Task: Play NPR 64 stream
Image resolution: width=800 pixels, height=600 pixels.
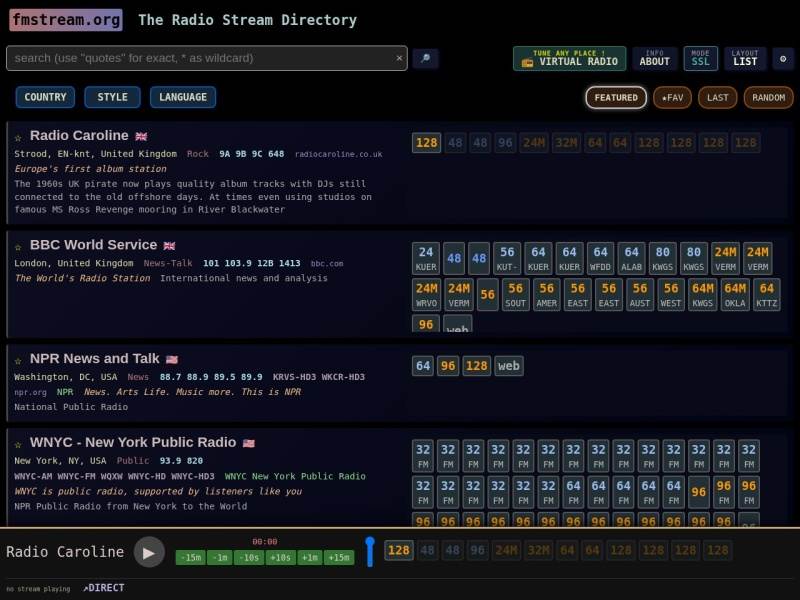Action: 423,366
